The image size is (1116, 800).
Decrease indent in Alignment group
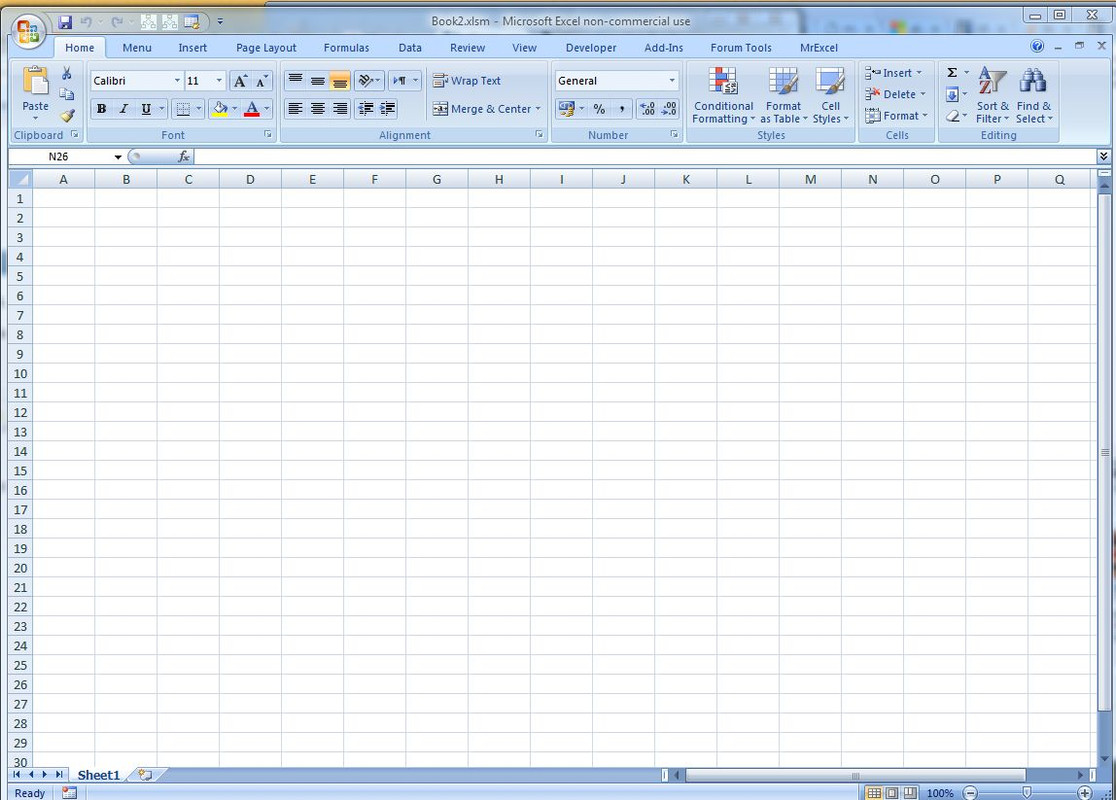[x=366, y=108]
